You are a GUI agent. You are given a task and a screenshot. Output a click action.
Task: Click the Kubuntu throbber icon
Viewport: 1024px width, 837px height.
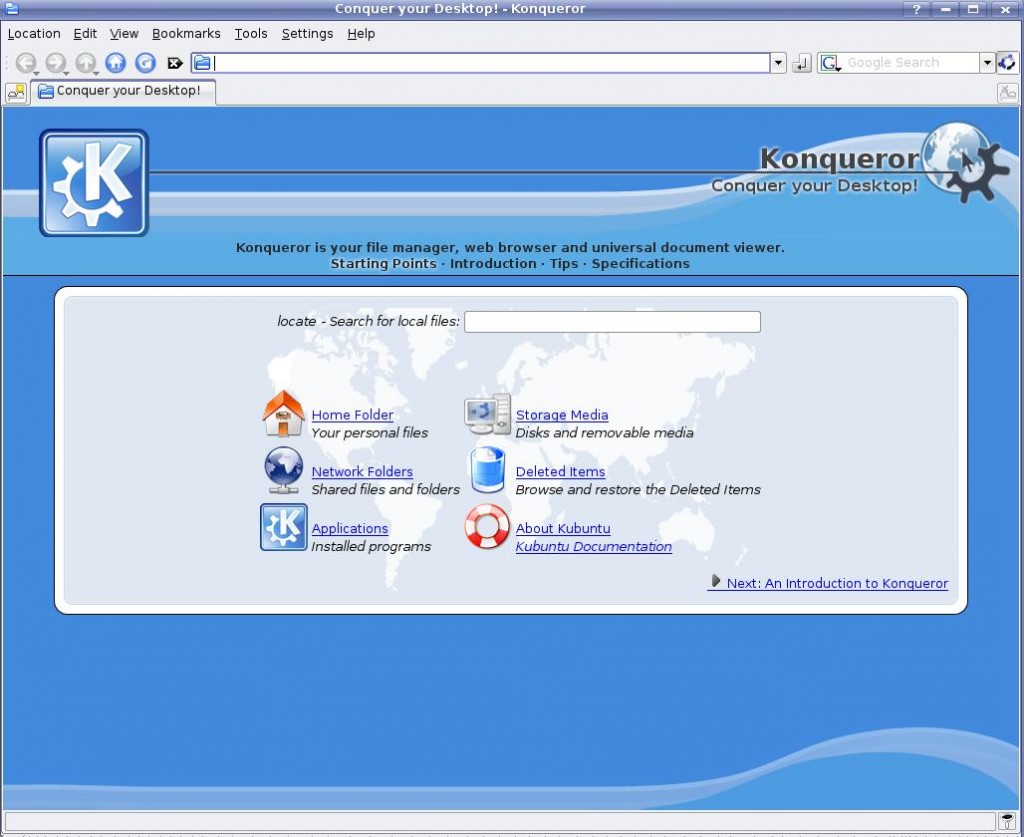pyautogui.click(x=1006, y=63)
